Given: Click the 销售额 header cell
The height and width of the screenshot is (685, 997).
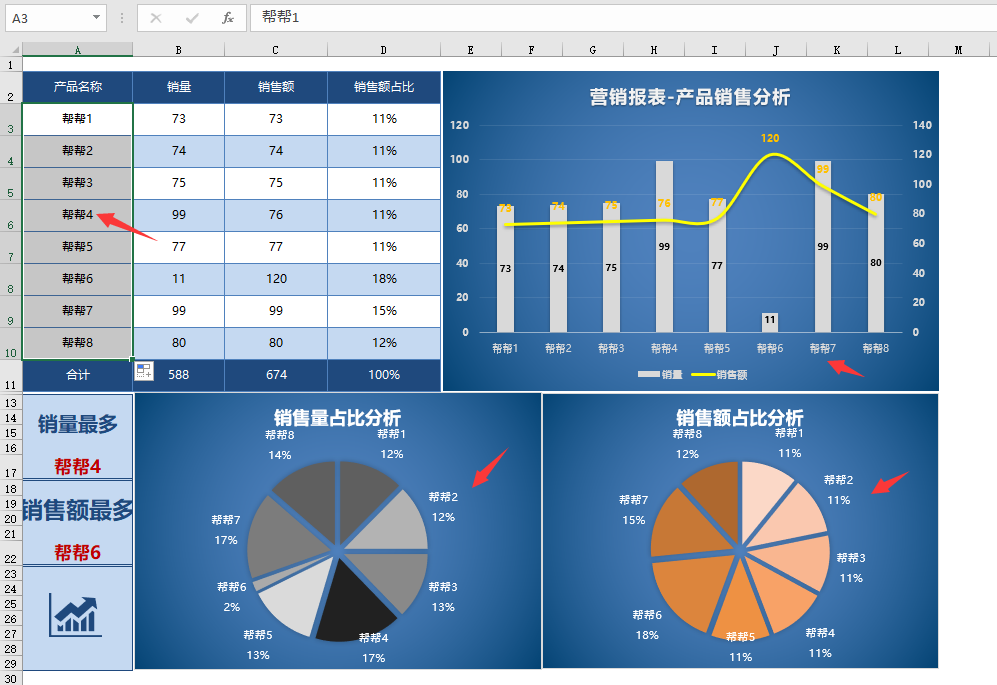Looking at the screenshot, I should [x=276, y=87].
